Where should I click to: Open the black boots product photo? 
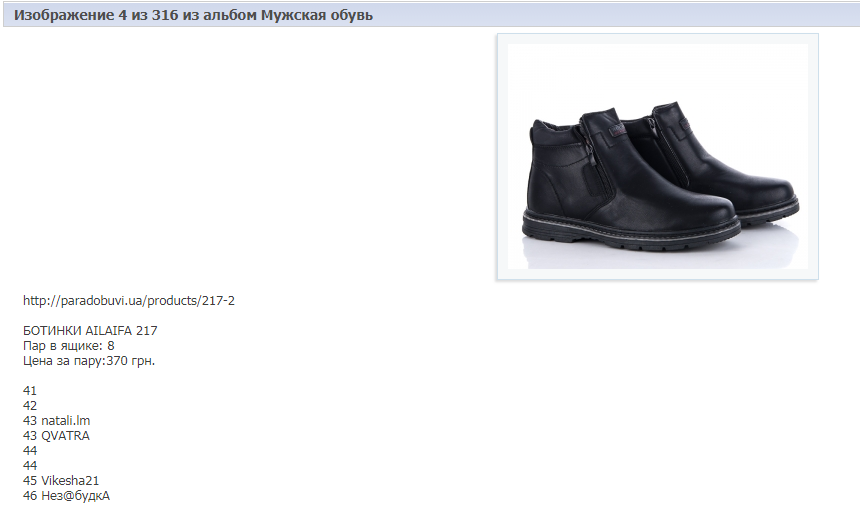tap(658, 156)
